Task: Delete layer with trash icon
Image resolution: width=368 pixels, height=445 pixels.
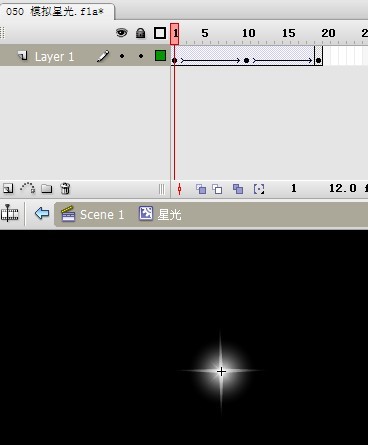Action: [65, 188]
